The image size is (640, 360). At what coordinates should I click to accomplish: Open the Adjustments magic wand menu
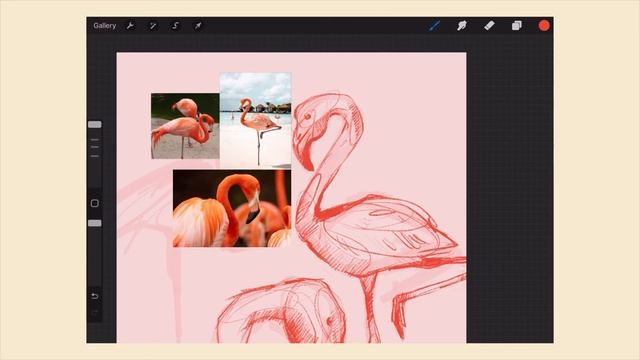coord(153,26)
